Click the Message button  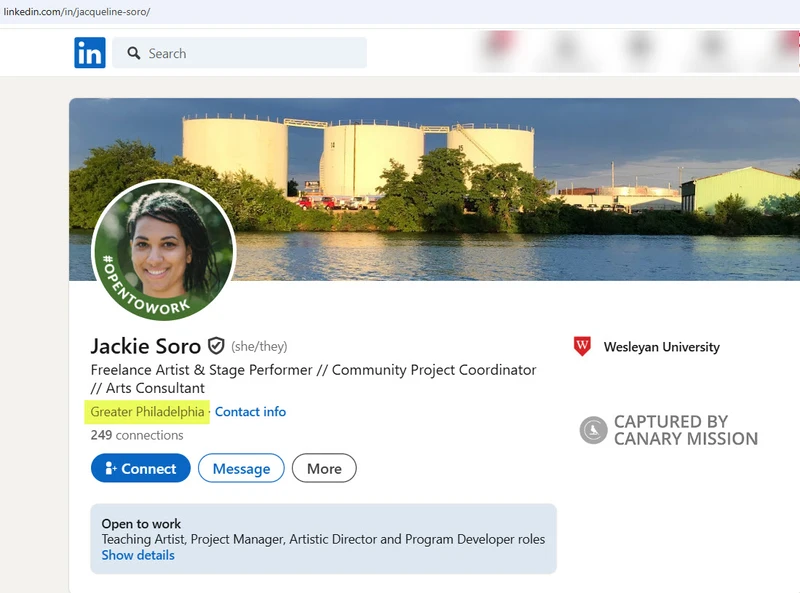(241, 468)
